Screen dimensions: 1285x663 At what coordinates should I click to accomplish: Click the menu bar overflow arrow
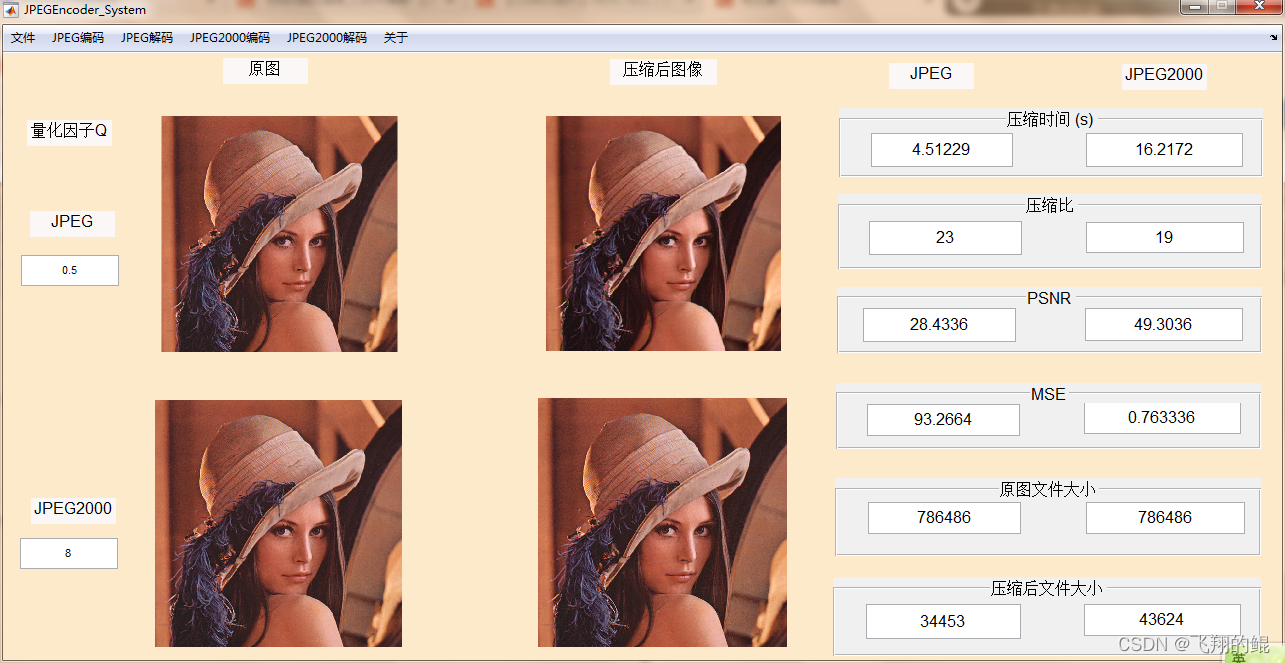pyautogui.click(x=1273, y=37)
